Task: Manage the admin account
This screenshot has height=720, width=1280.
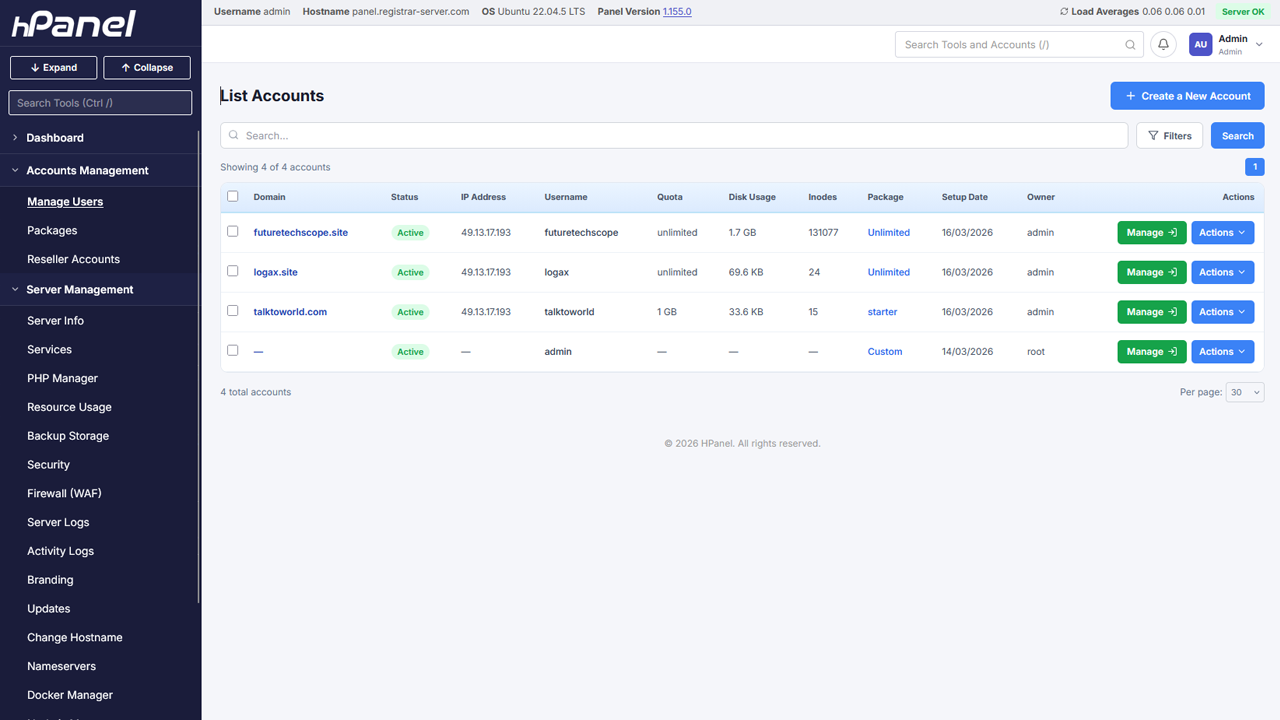Action: tap(1152, 352)
